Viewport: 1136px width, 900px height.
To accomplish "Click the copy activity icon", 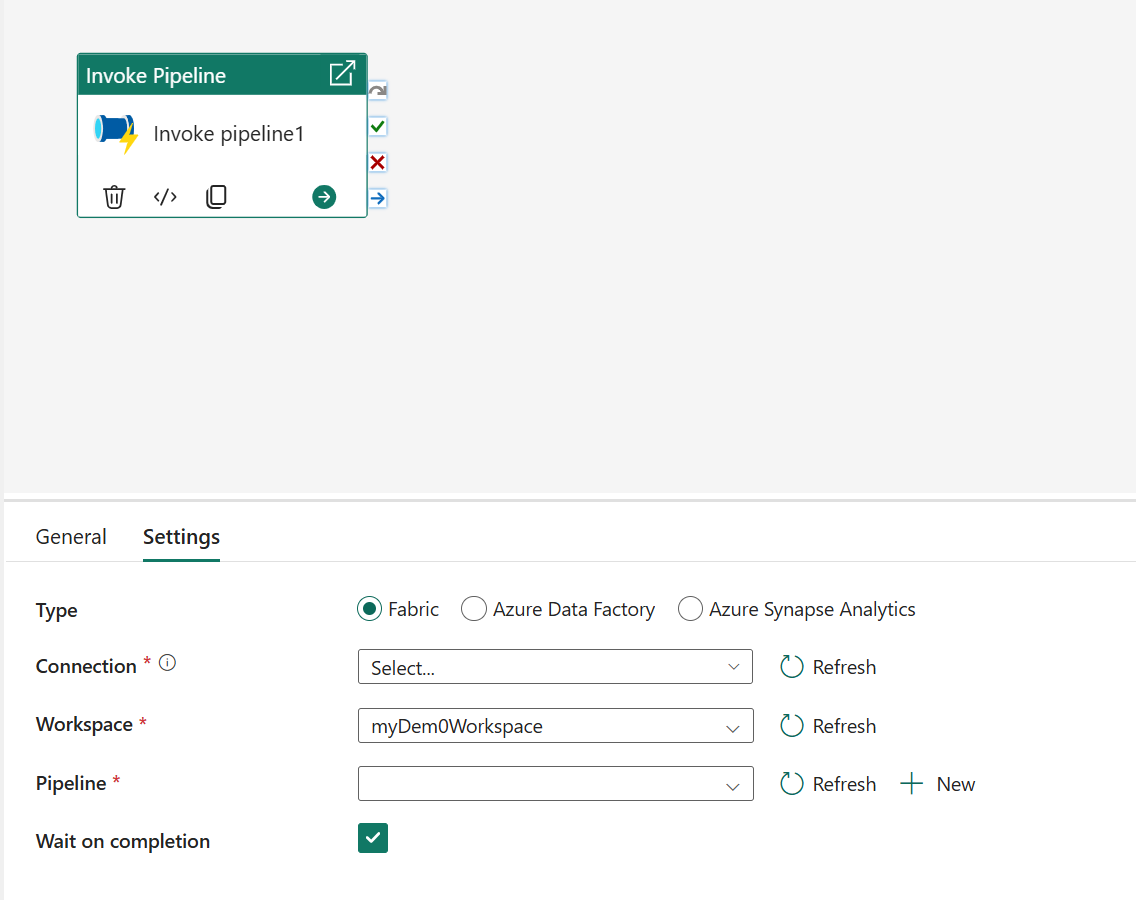I will point(216,197).
